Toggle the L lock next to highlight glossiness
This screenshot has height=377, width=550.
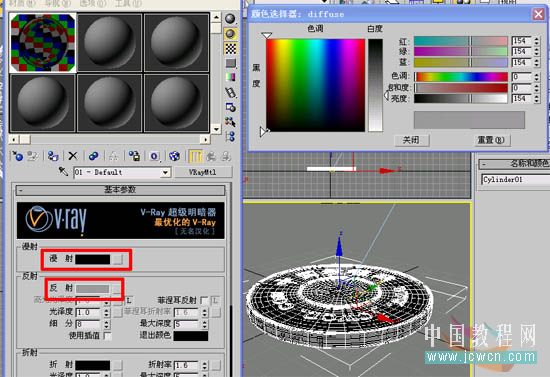[129, 301]
